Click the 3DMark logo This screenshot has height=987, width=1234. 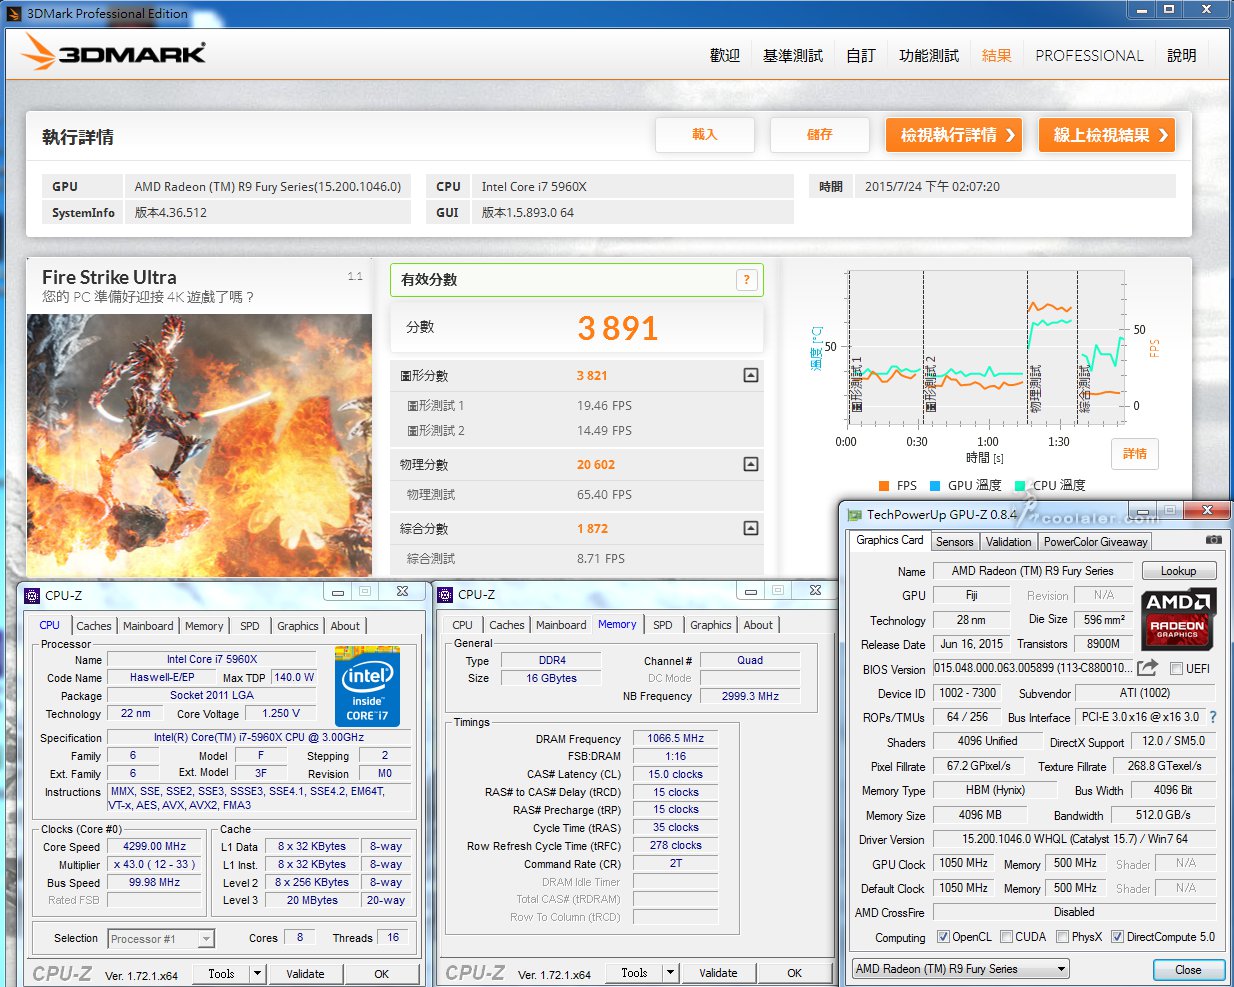click(x=113, y=52)
